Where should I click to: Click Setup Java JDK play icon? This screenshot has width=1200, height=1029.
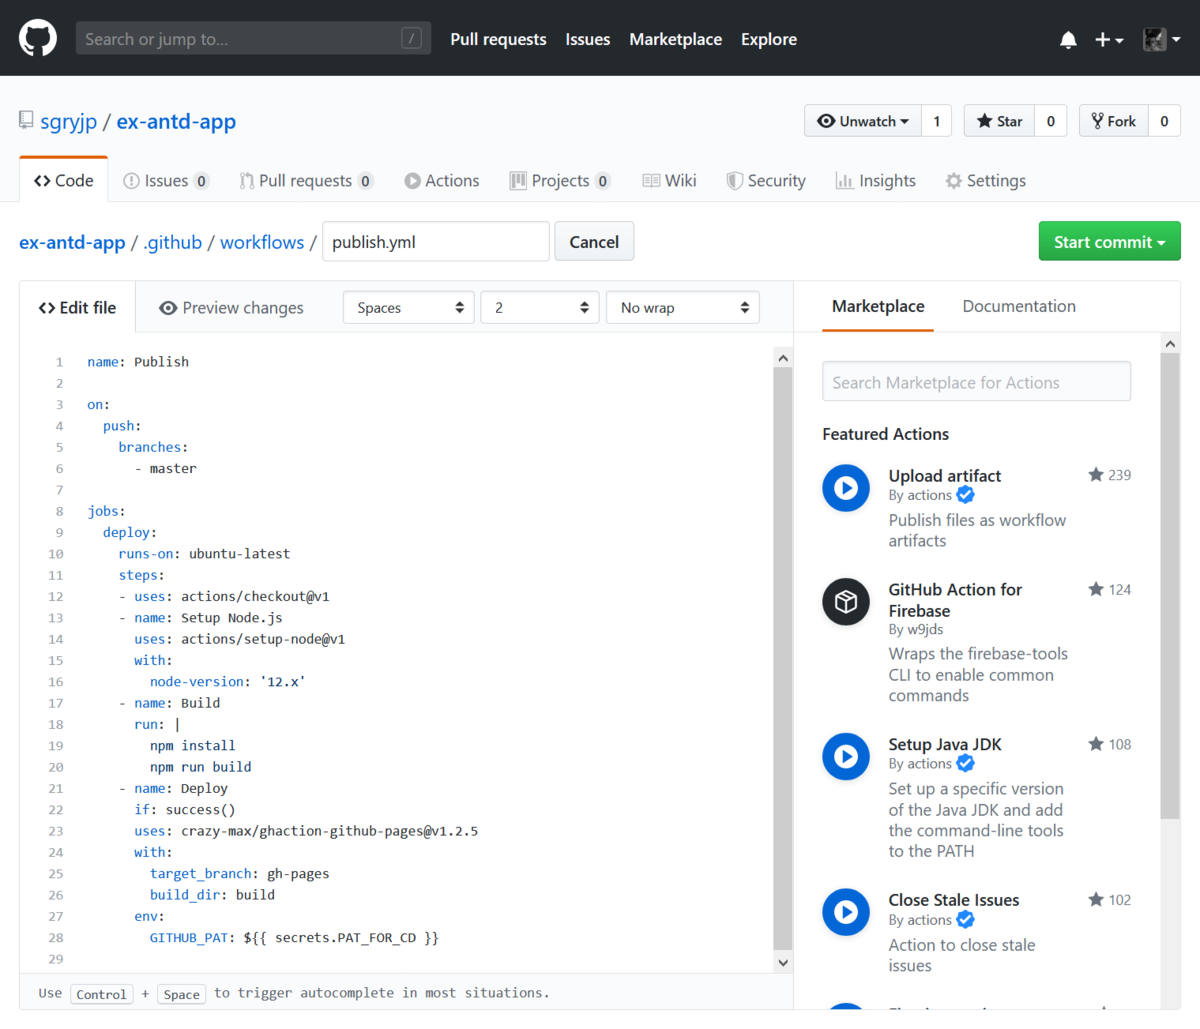(846, 756)
